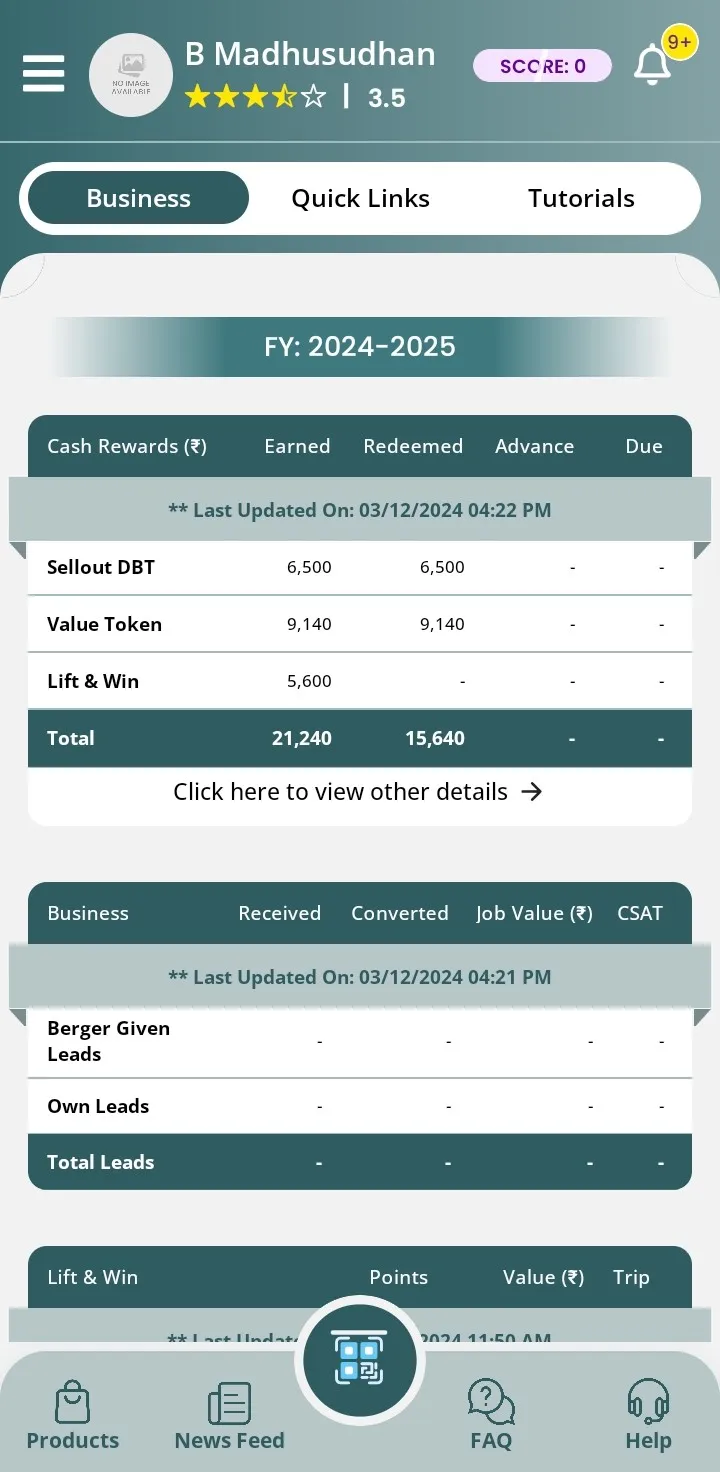Tap the SCORE: 0 badge
This screenshot has width=720, height=1472.
[x=542, y=66]
